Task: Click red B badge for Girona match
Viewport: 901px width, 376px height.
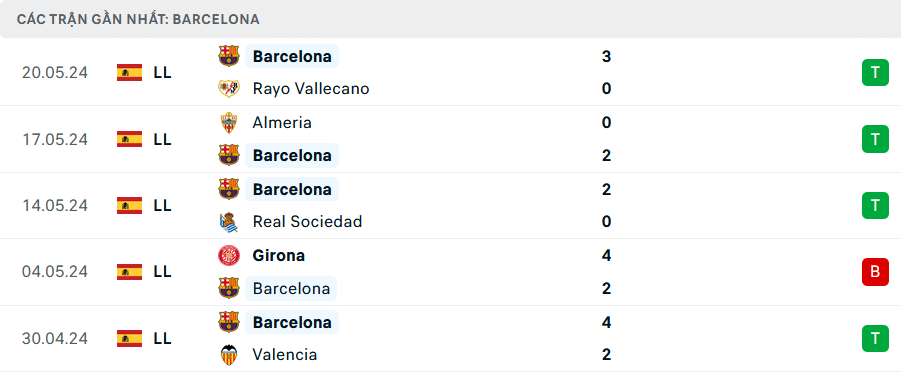Action: 875,272
